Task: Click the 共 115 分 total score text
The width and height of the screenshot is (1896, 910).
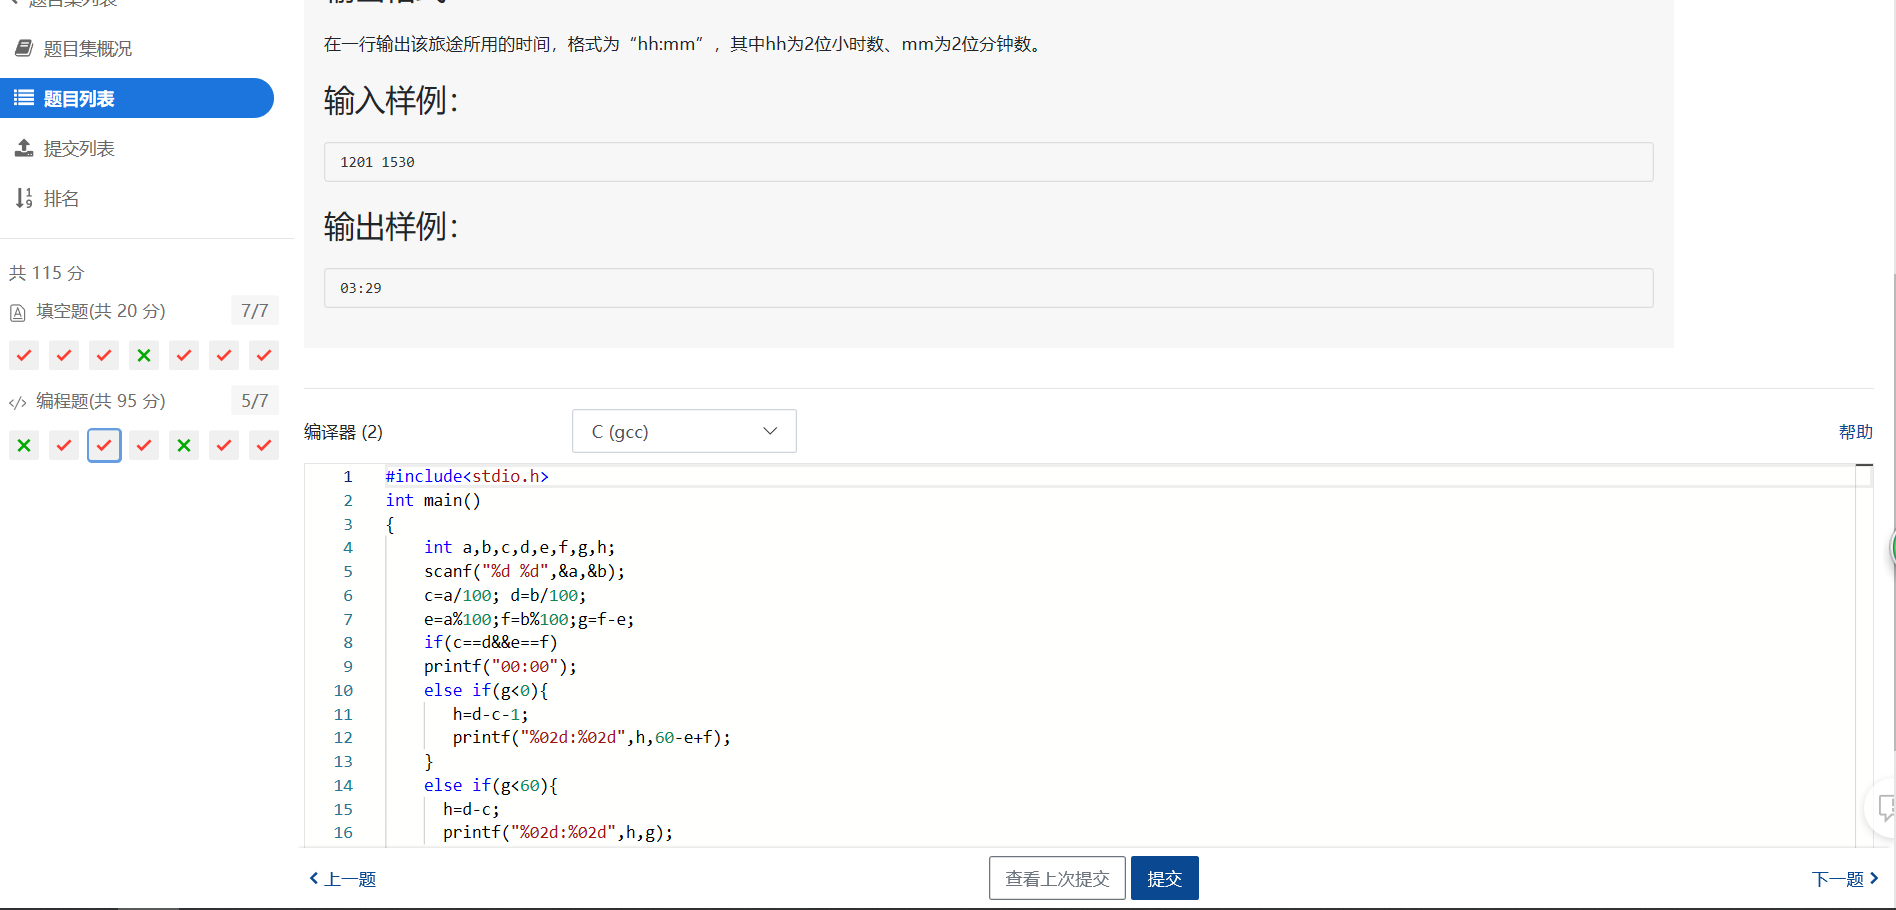Action: tap(47, 273)
